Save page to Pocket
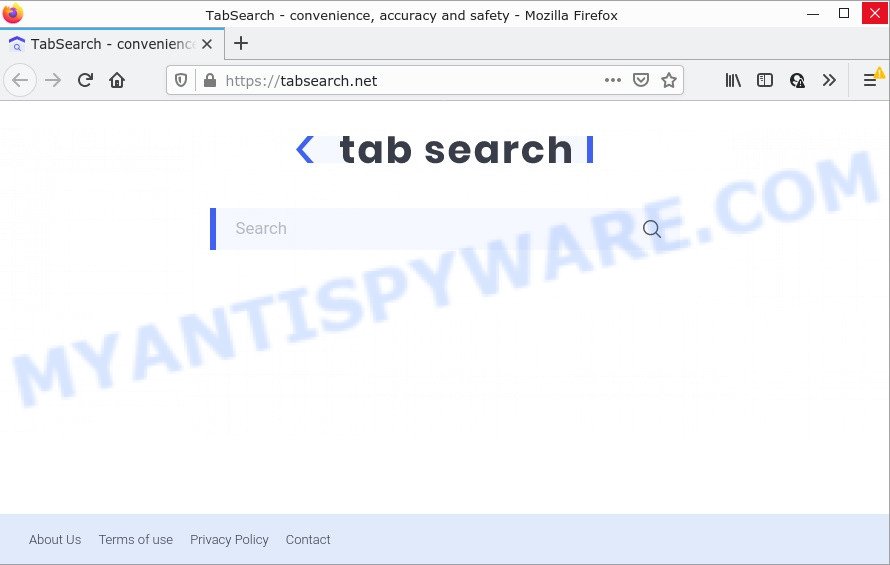 (641, 80)
